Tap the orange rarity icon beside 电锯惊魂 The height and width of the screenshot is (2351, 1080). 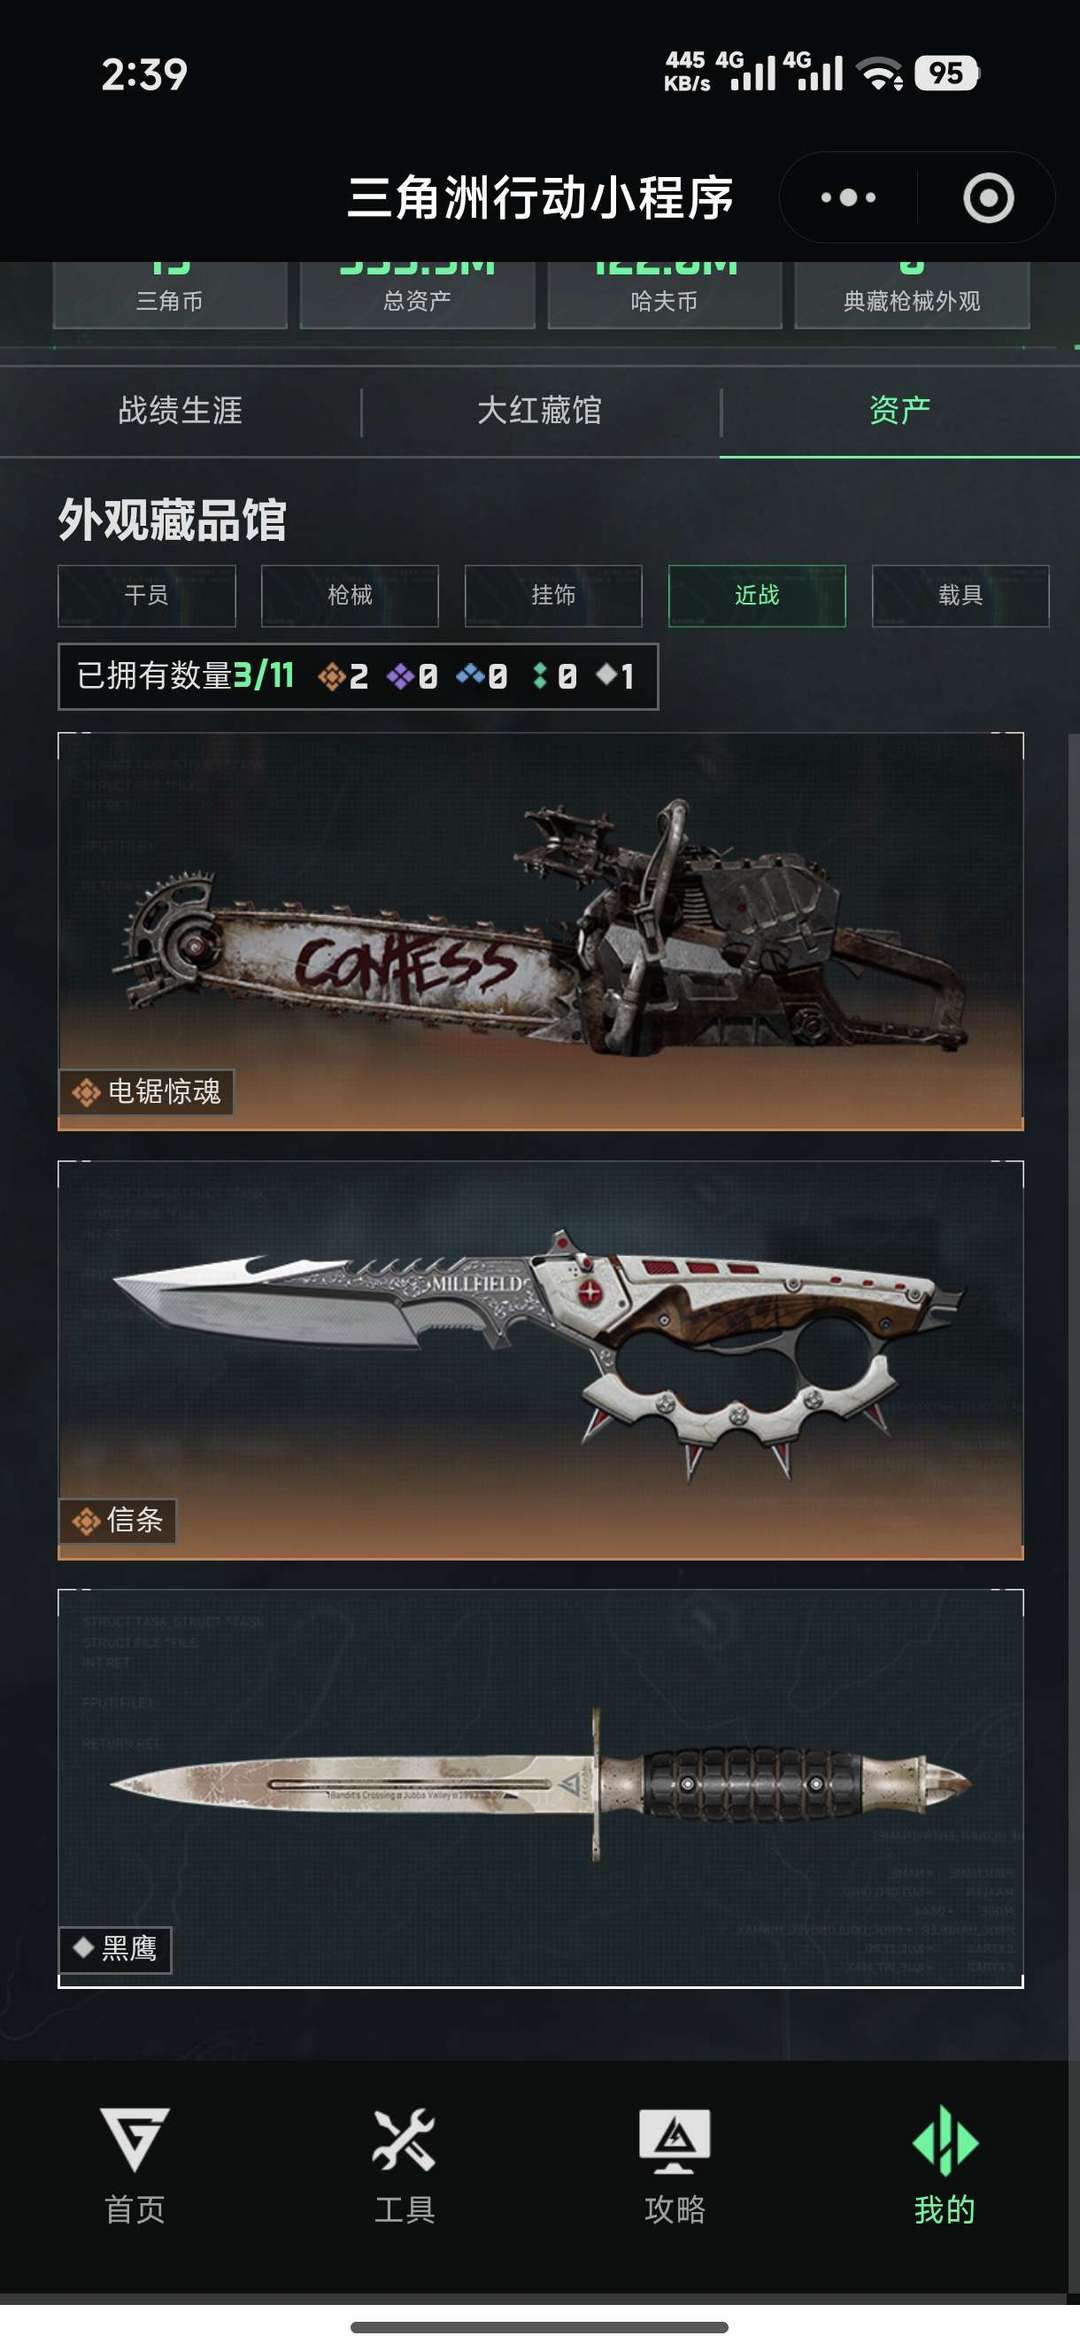coord(86,1092)
